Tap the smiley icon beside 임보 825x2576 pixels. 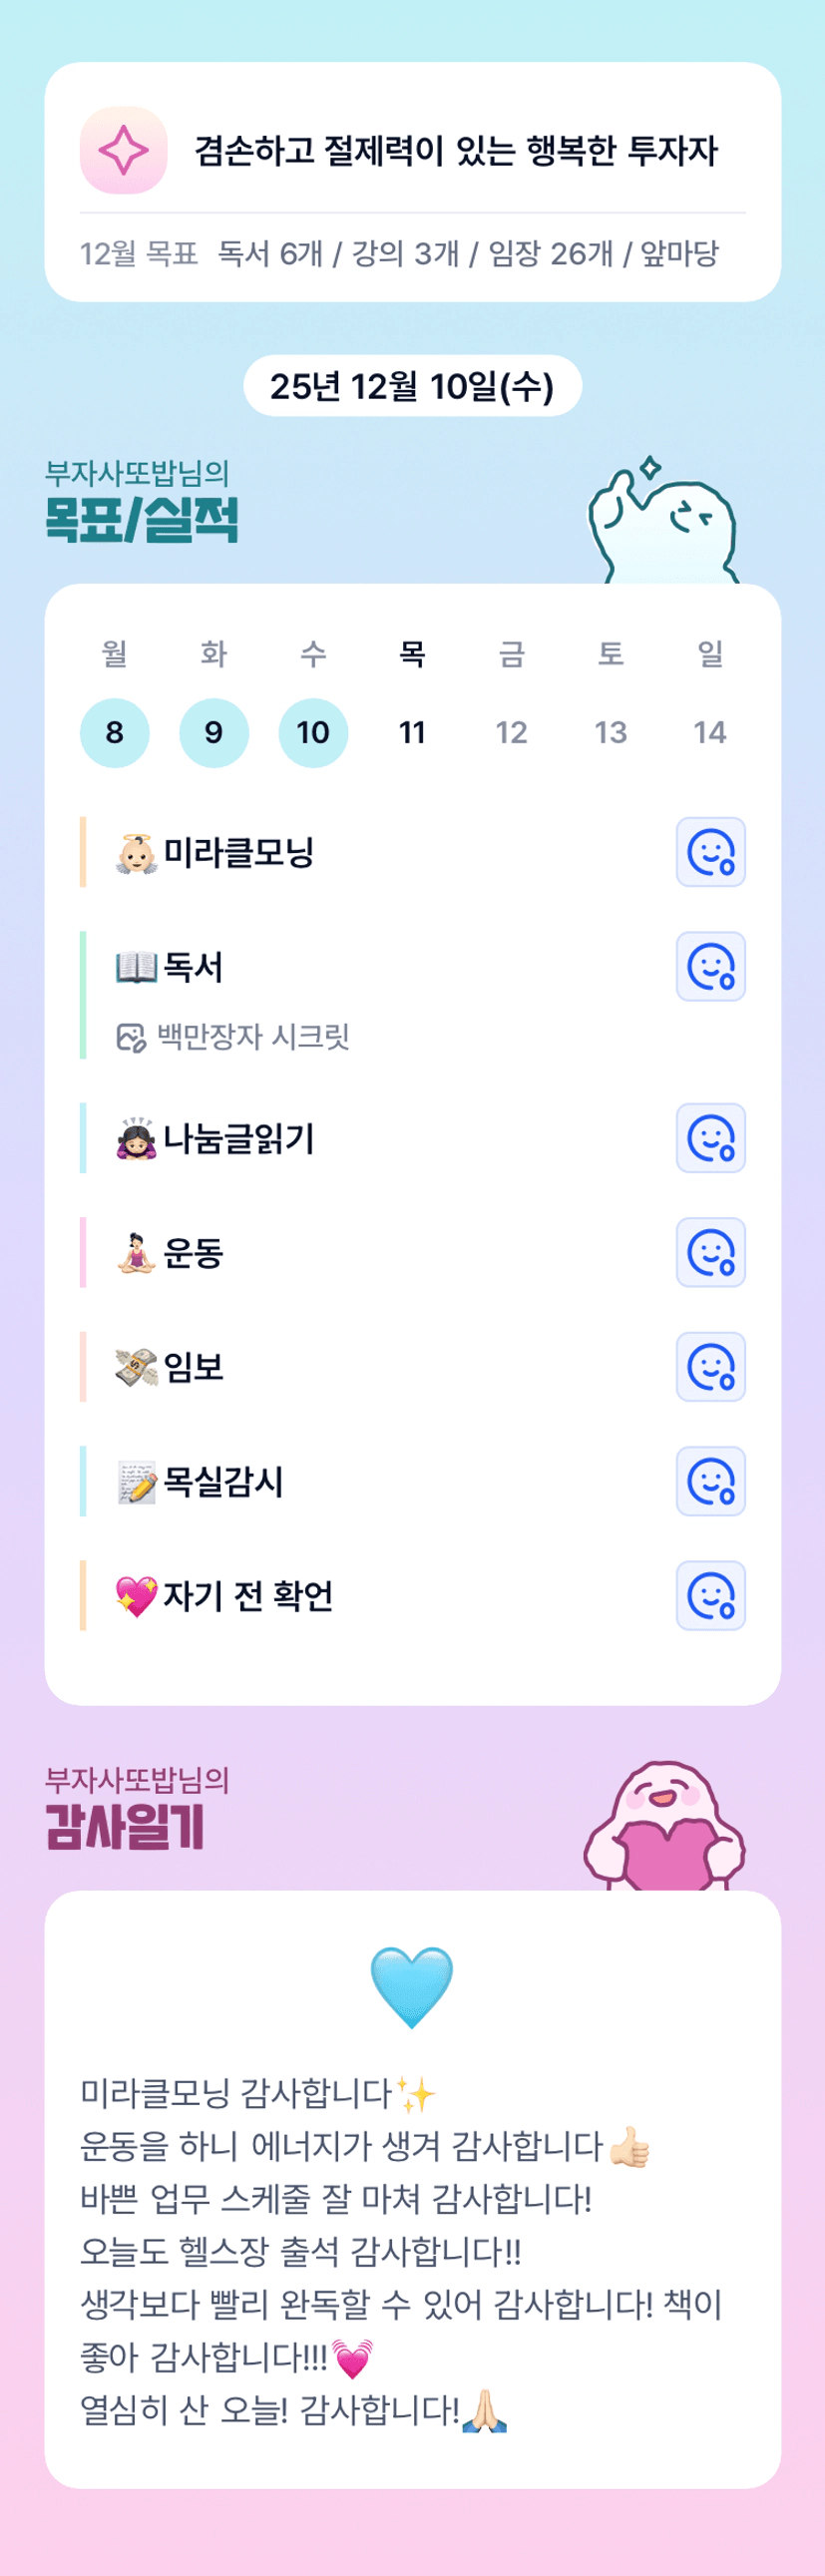[710, 1366]
